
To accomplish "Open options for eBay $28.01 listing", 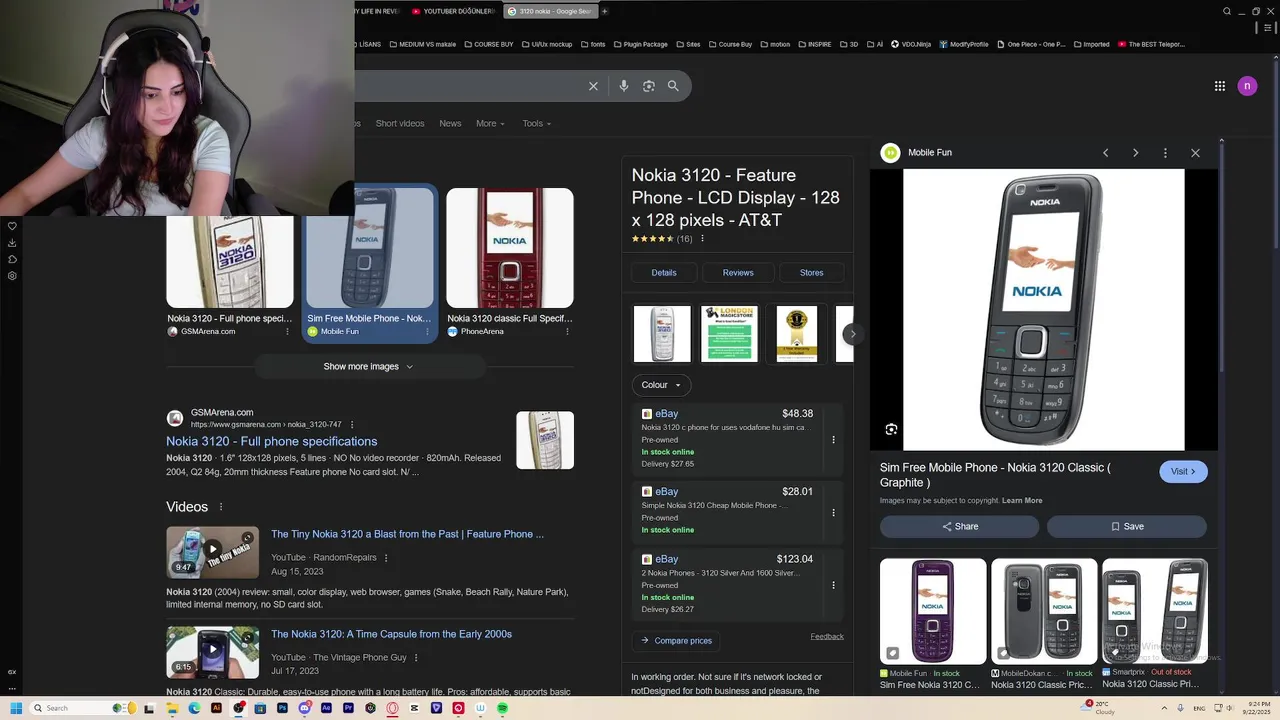I will tap(833, 512).
